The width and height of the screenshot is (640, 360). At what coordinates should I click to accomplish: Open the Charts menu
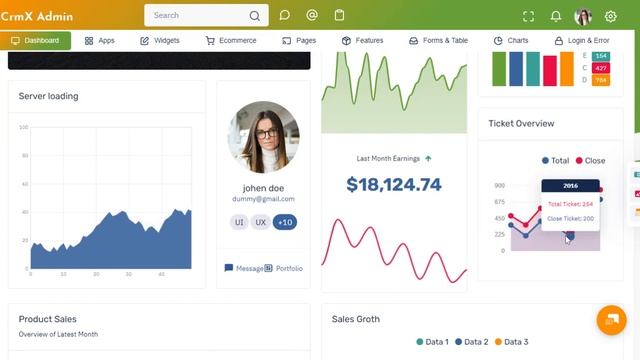(511, 40)
